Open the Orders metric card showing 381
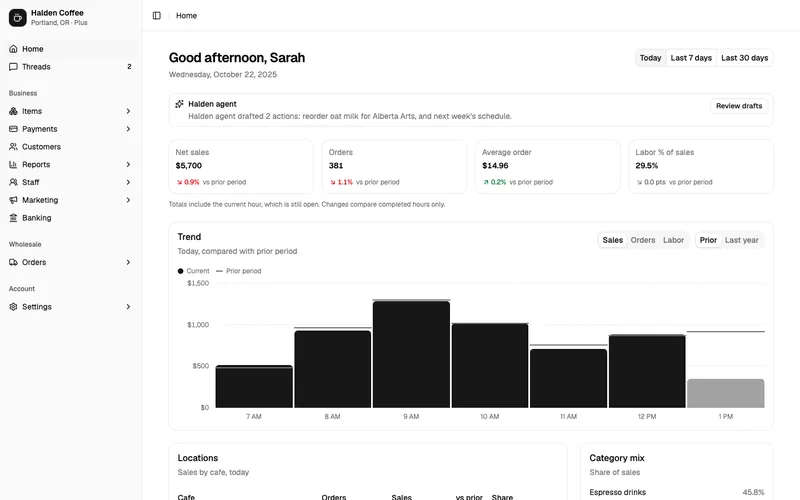Screen dimensions: 800x500 tap(394, 167)
